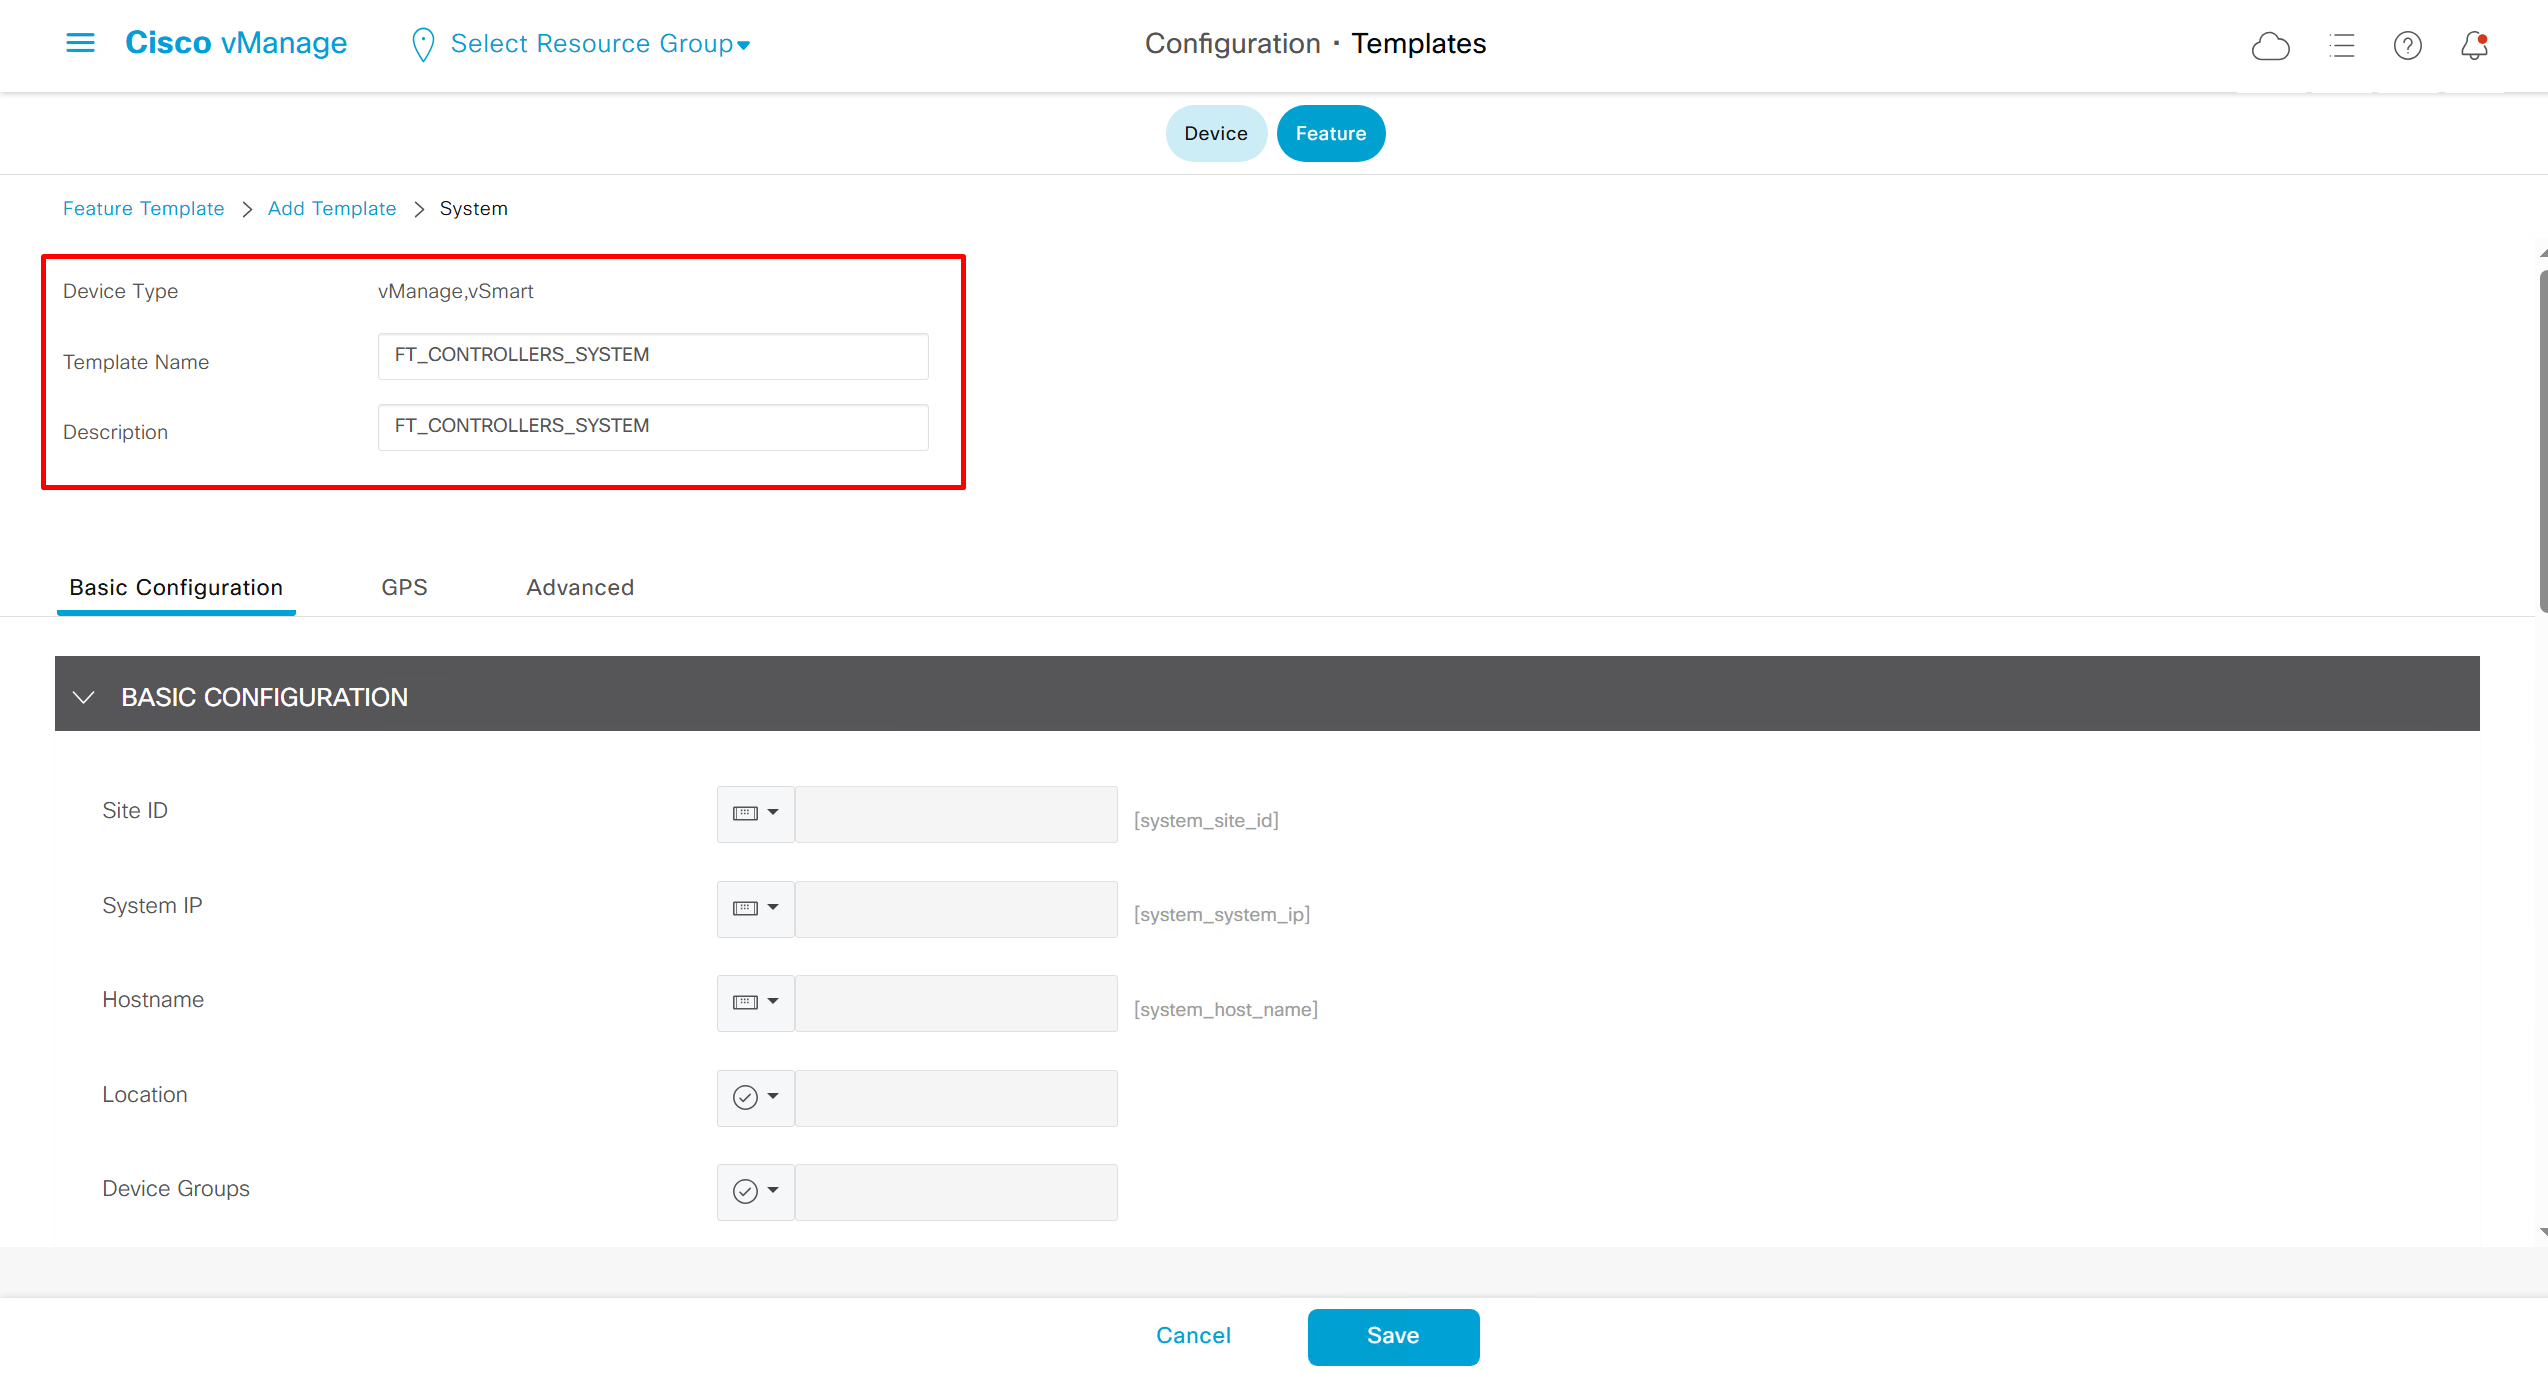
Task: Click the Template Name input field
Action: pyautogui.click(x=652, y=356)
